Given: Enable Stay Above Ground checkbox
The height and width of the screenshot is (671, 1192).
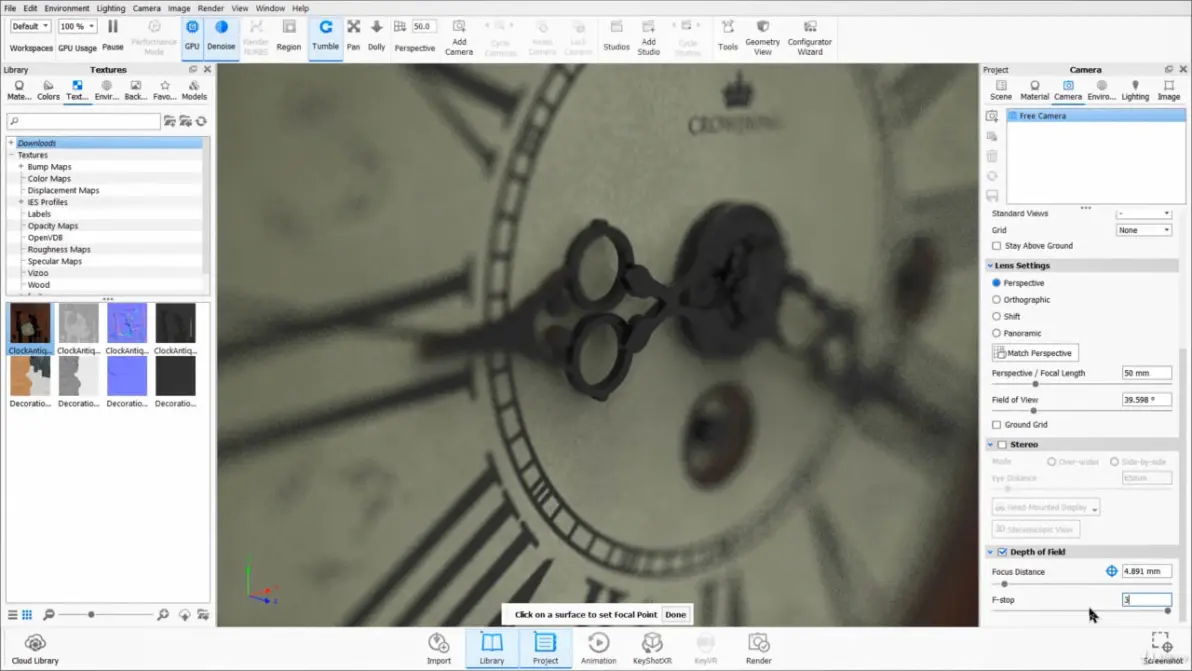Looking at the screenshot, I should click(996, 245).
